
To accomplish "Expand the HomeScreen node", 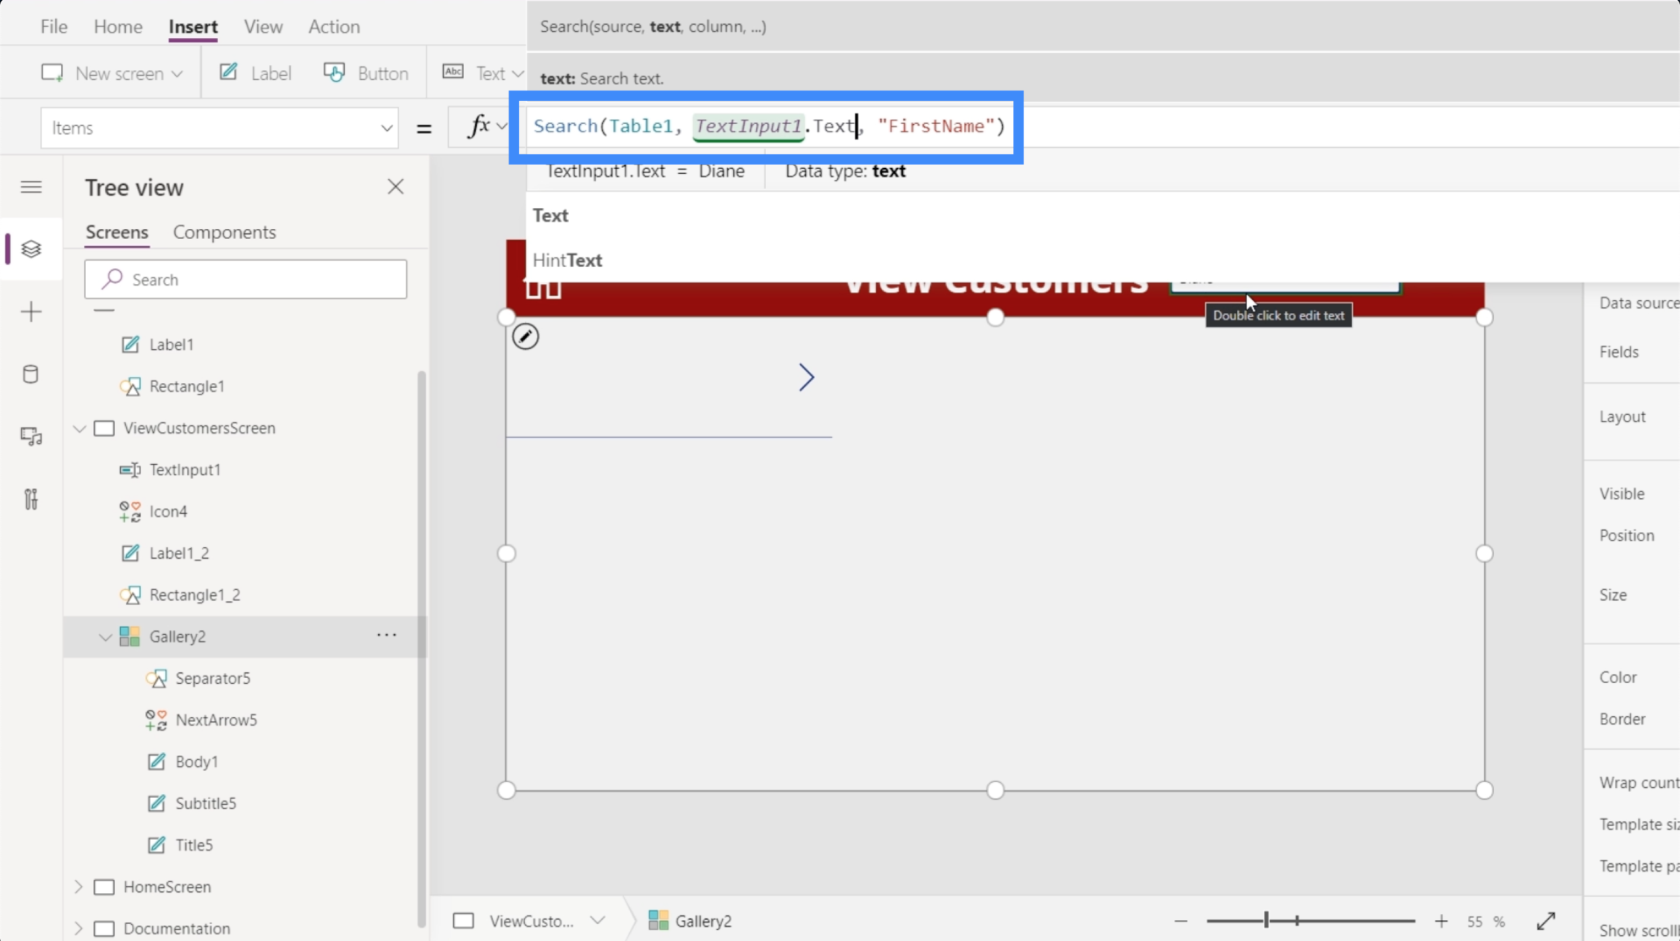I will point(79,887).
